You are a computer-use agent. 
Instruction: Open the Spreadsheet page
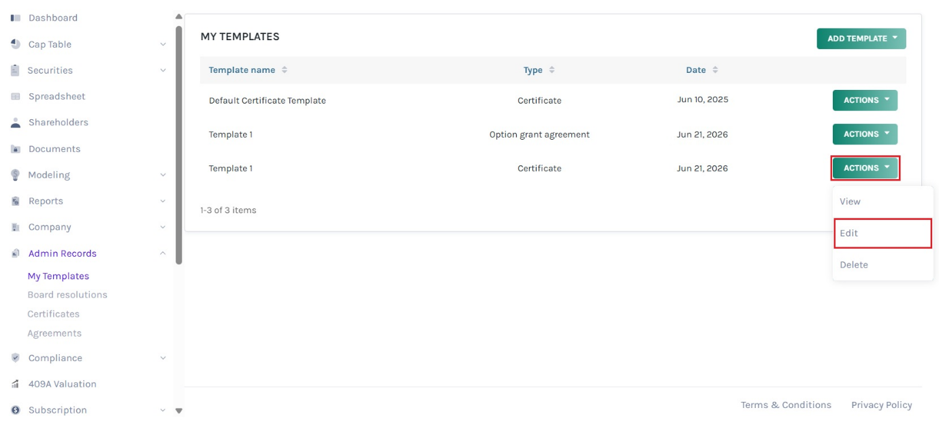(x=56, y=96)
